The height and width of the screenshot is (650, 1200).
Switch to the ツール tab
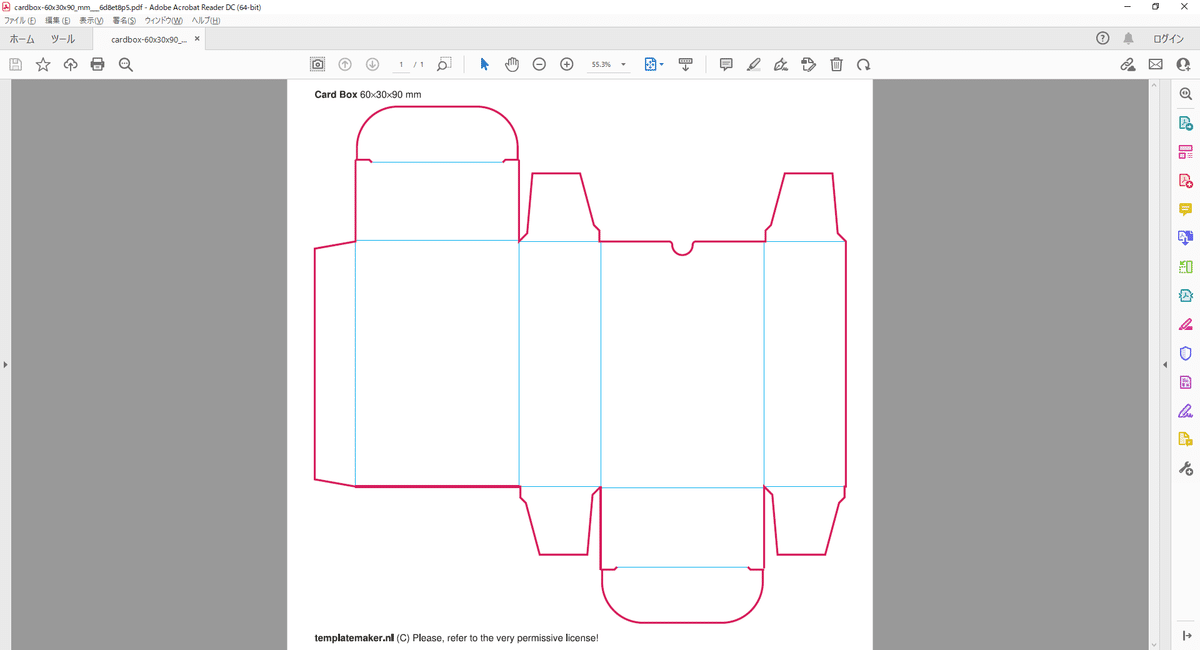point(63,39)
